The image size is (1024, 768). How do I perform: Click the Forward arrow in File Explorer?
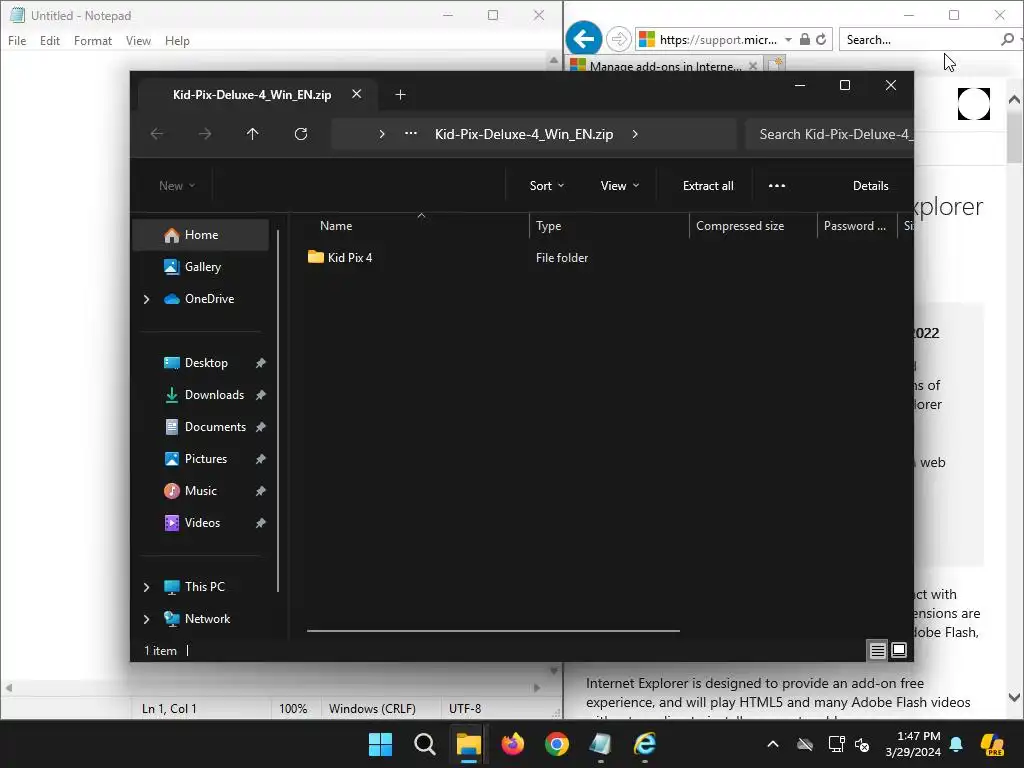click(205, 134)
